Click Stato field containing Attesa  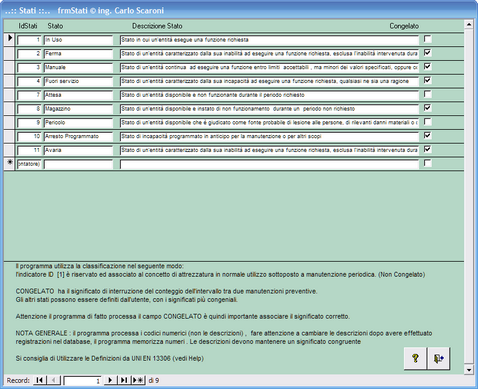pyautogui.click(x=78, y=95)
